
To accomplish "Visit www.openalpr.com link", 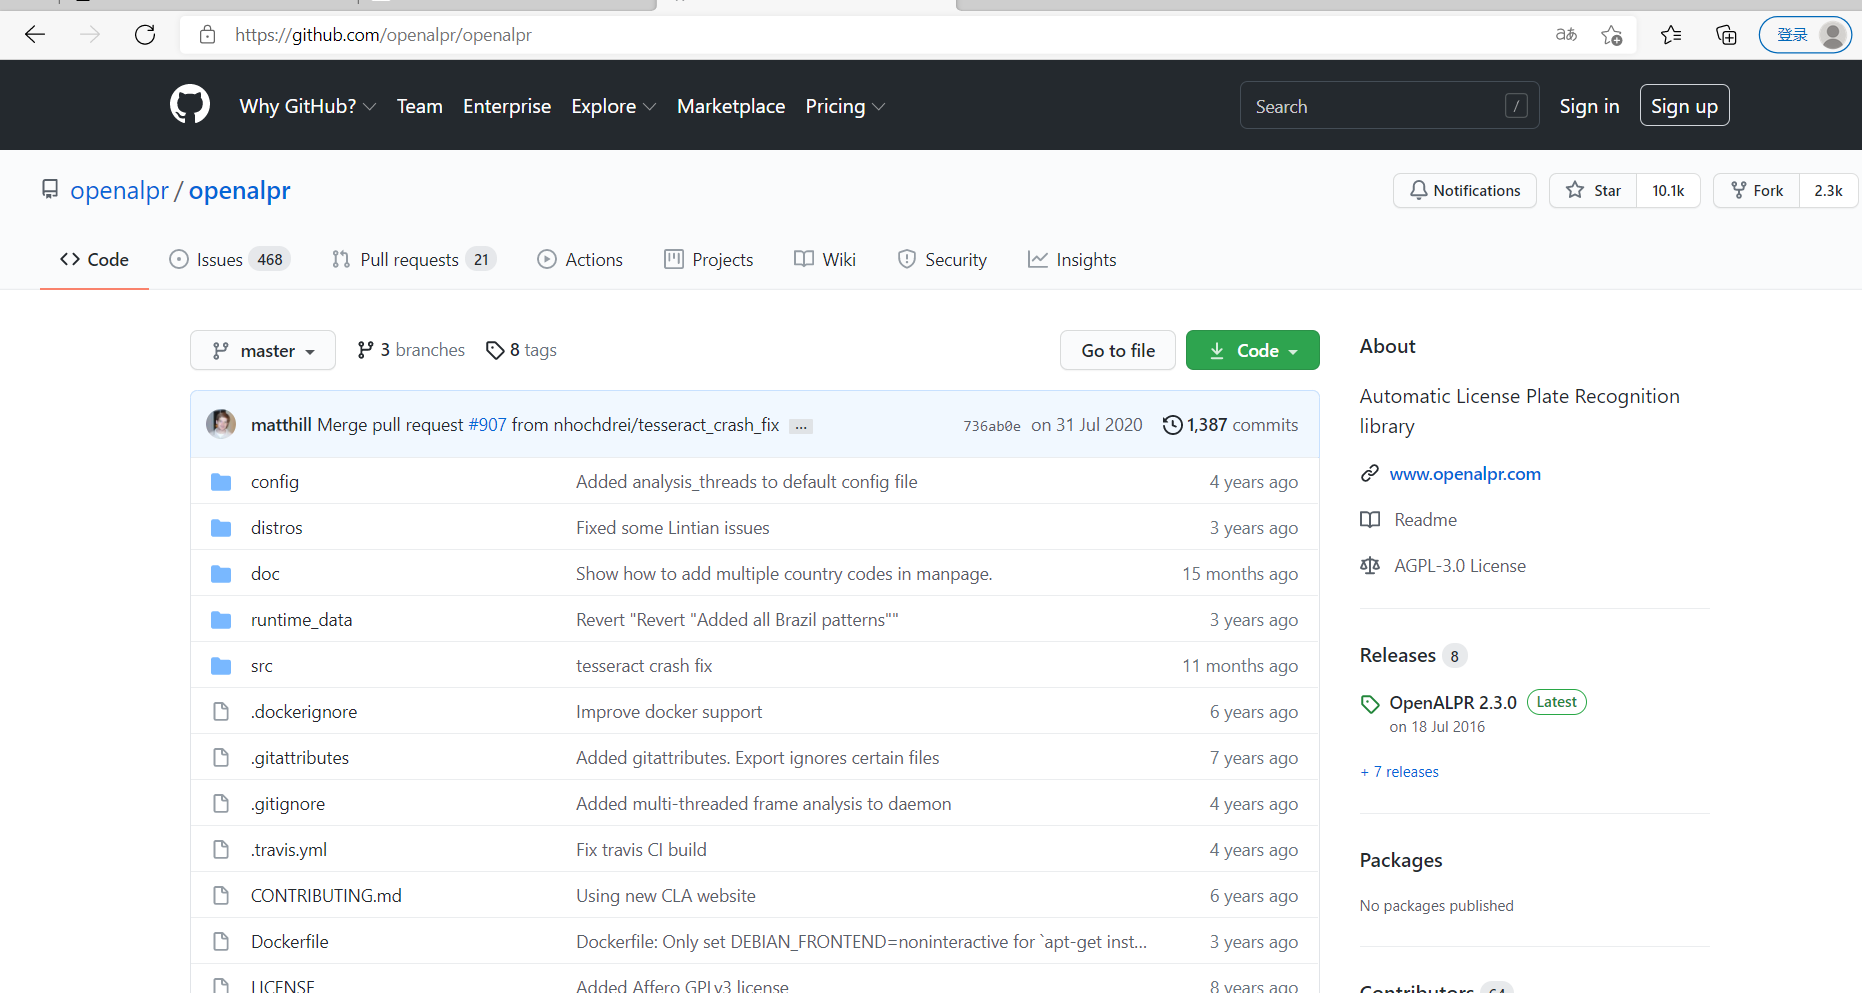I will pyautogui.click(x=1464, y=474).
